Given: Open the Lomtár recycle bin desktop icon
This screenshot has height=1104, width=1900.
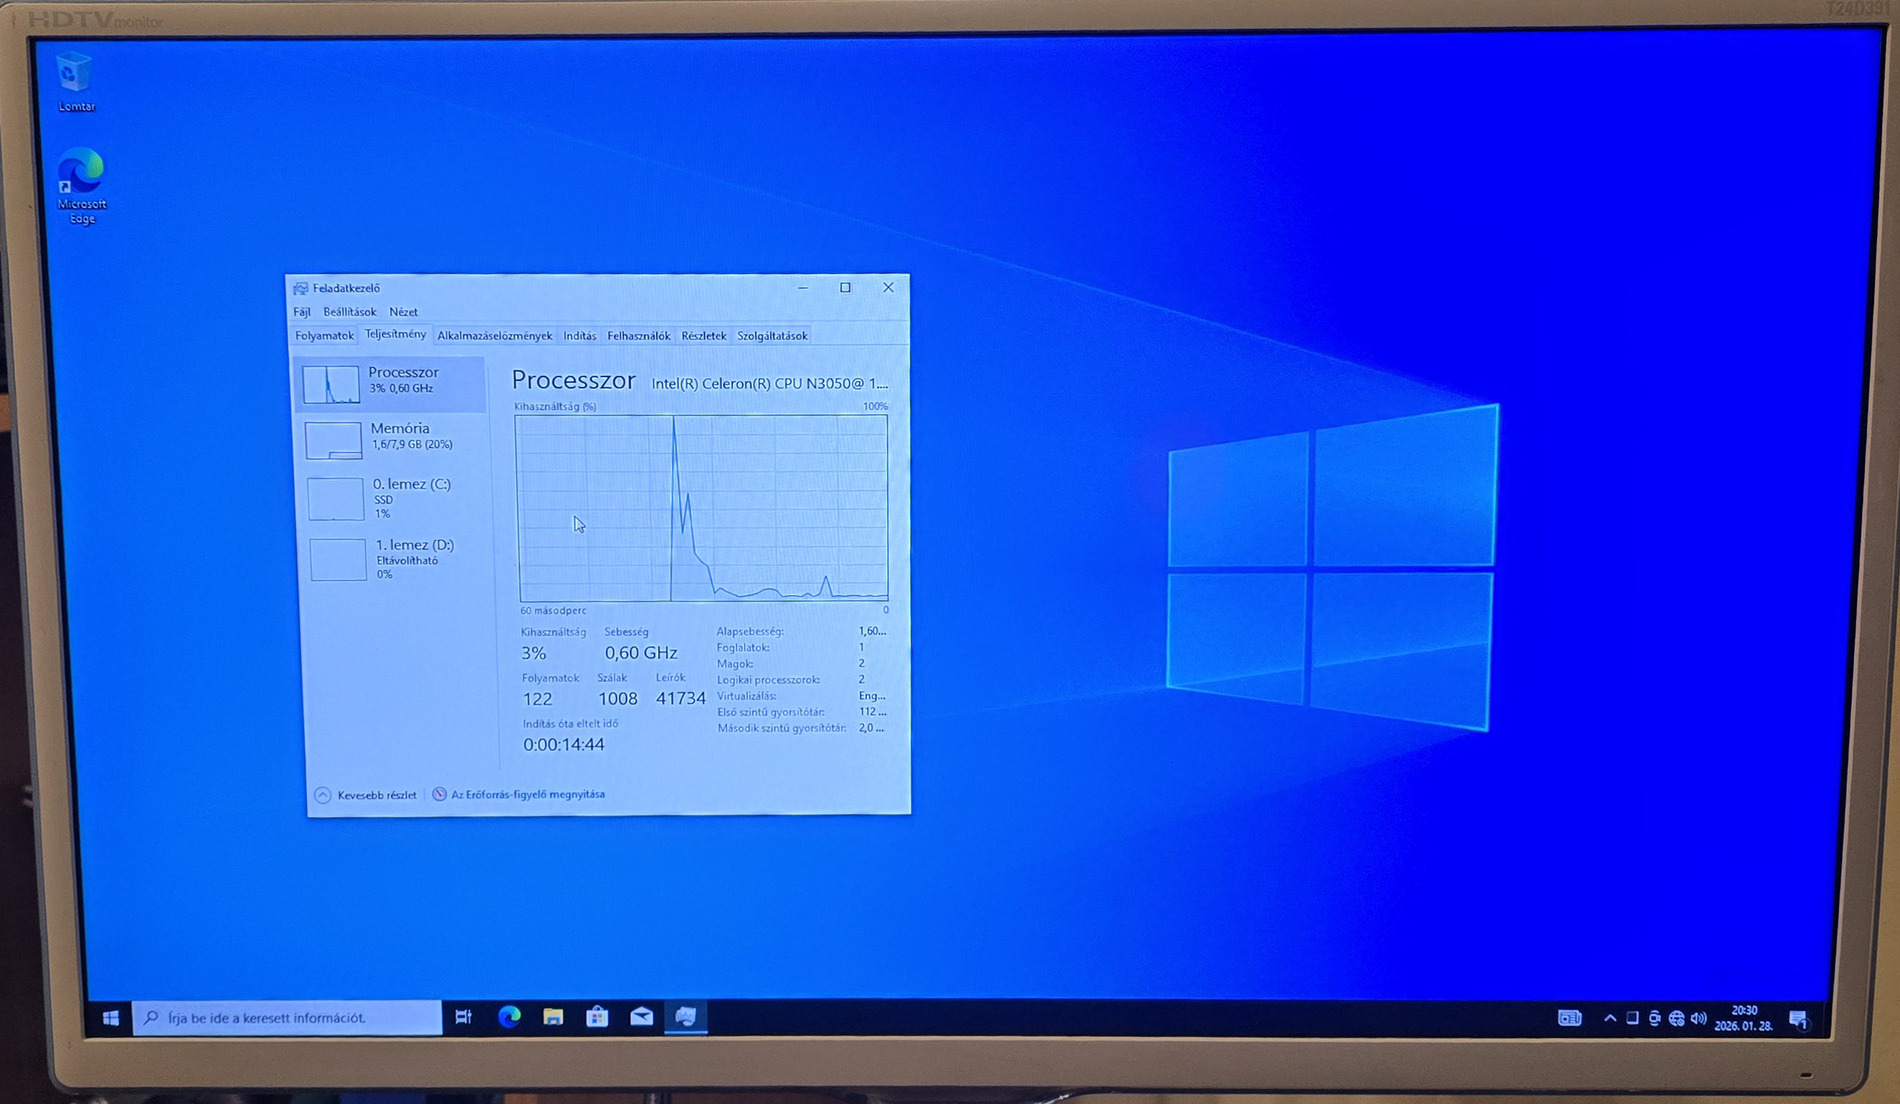Looking at the screenshot, I should 76,83.
